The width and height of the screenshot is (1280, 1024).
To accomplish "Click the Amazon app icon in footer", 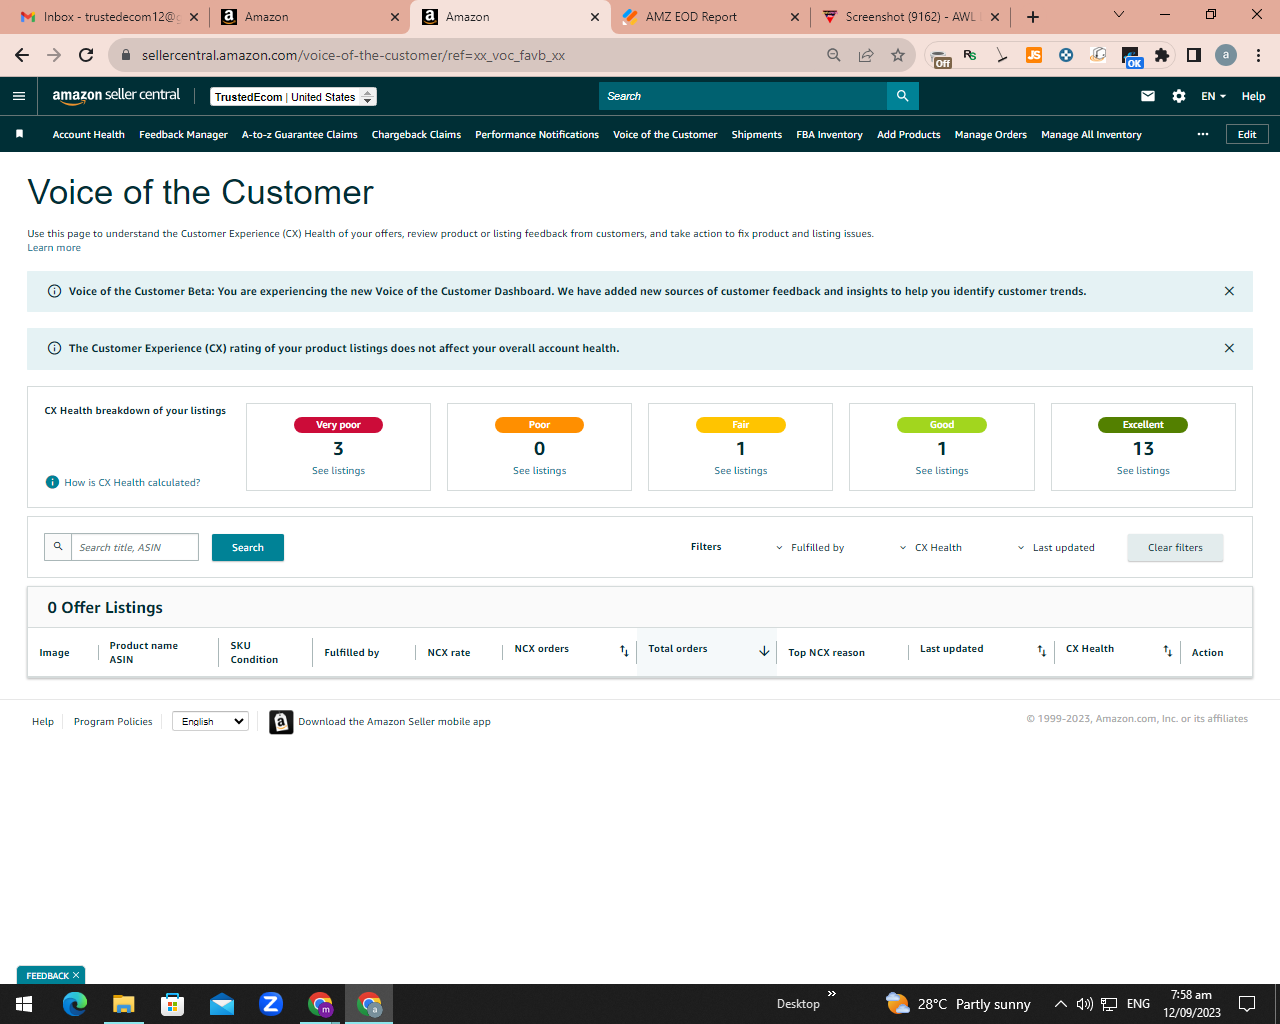I will 281,722.
